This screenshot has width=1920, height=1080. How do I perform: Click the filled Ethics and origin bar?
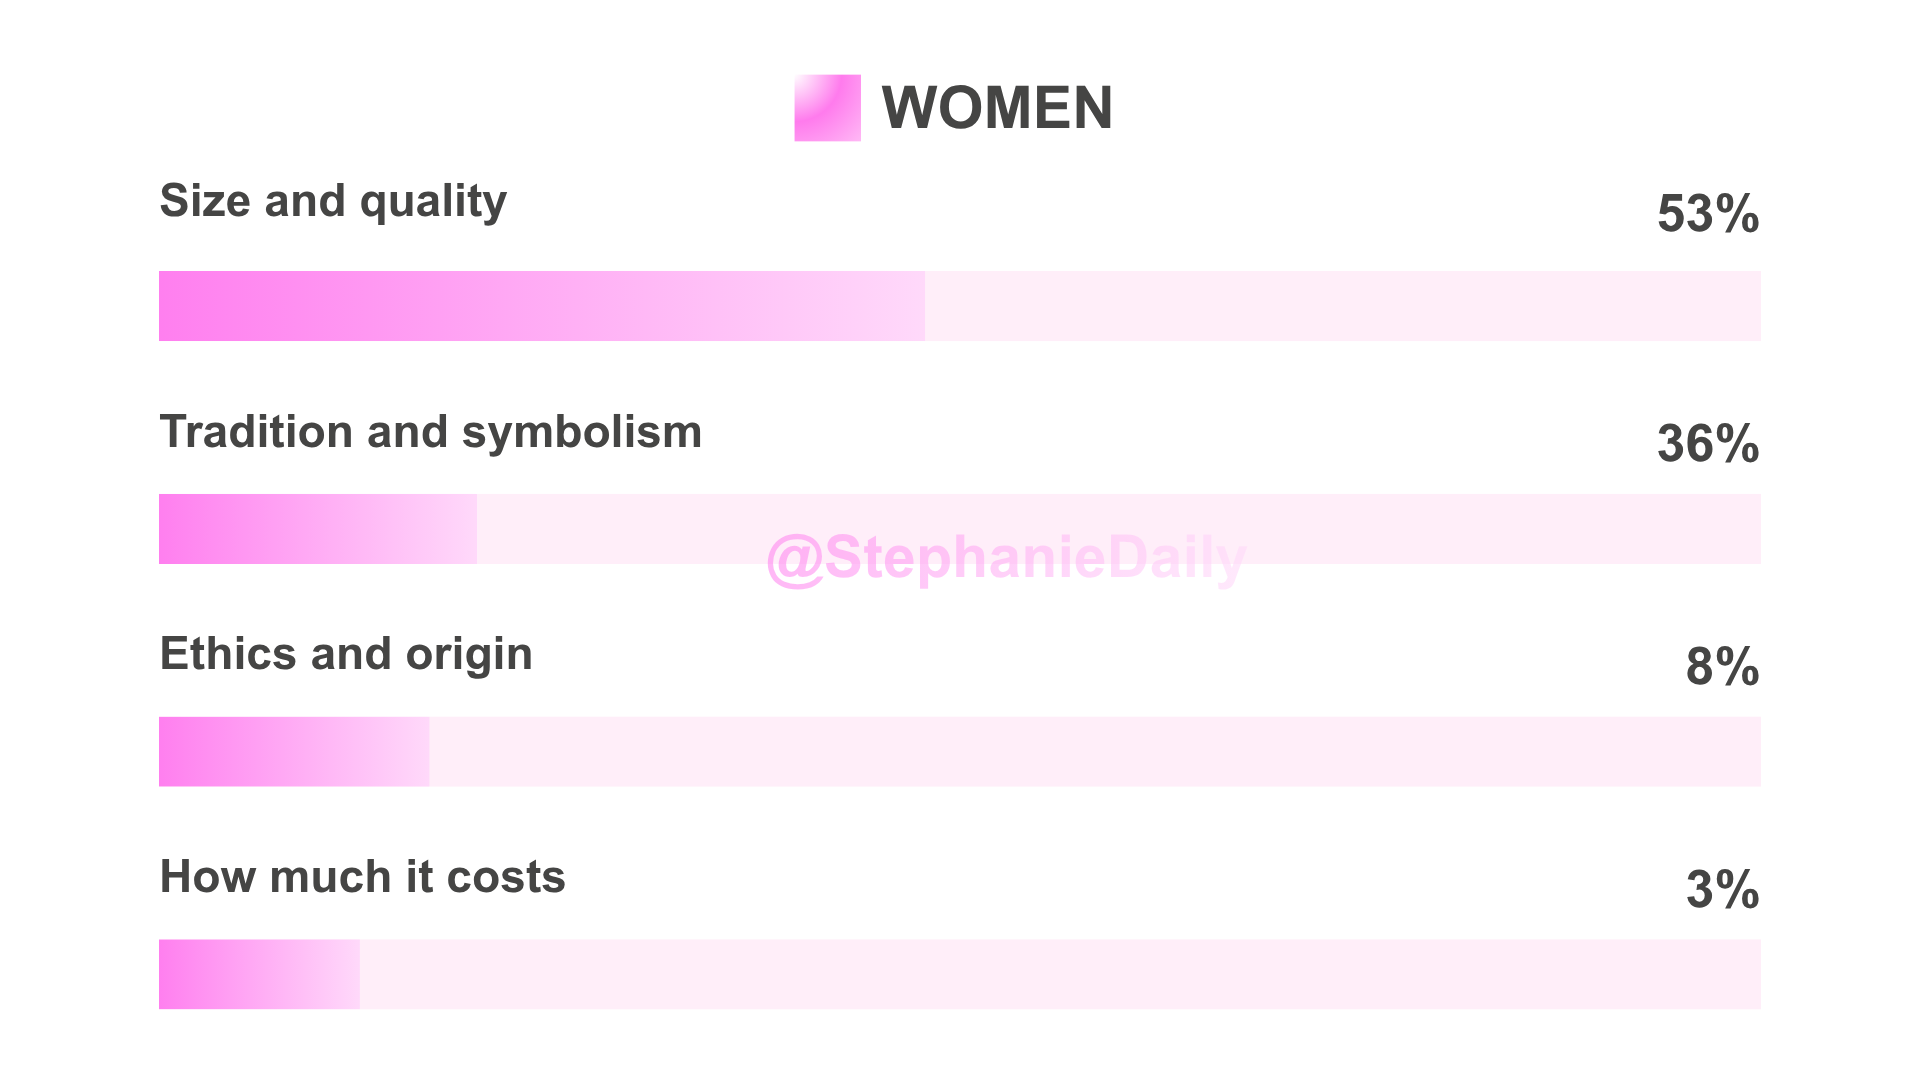click(x=294, y=752)
